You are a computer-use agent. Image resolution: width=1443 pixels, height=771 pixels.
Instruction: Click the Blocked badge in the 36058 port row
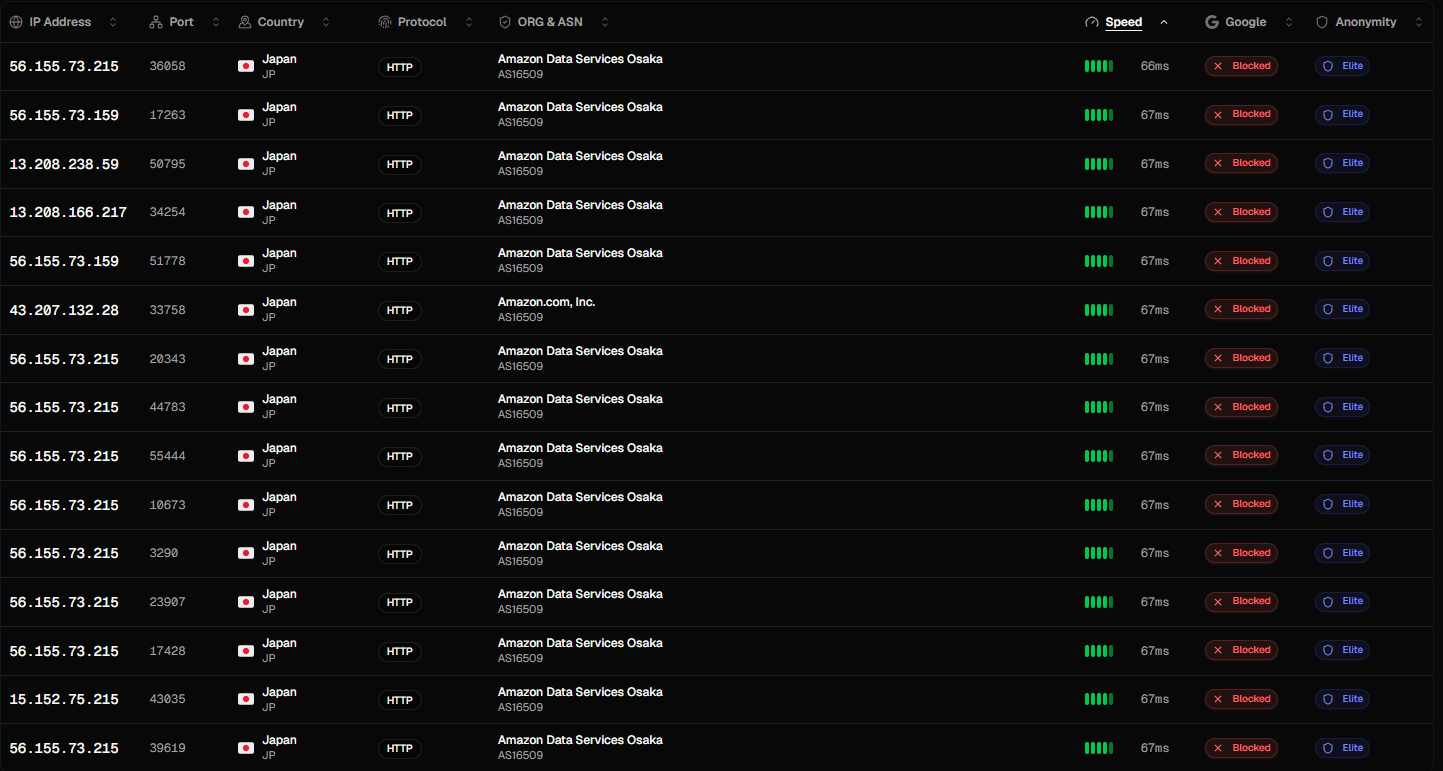coord(1241,66)
